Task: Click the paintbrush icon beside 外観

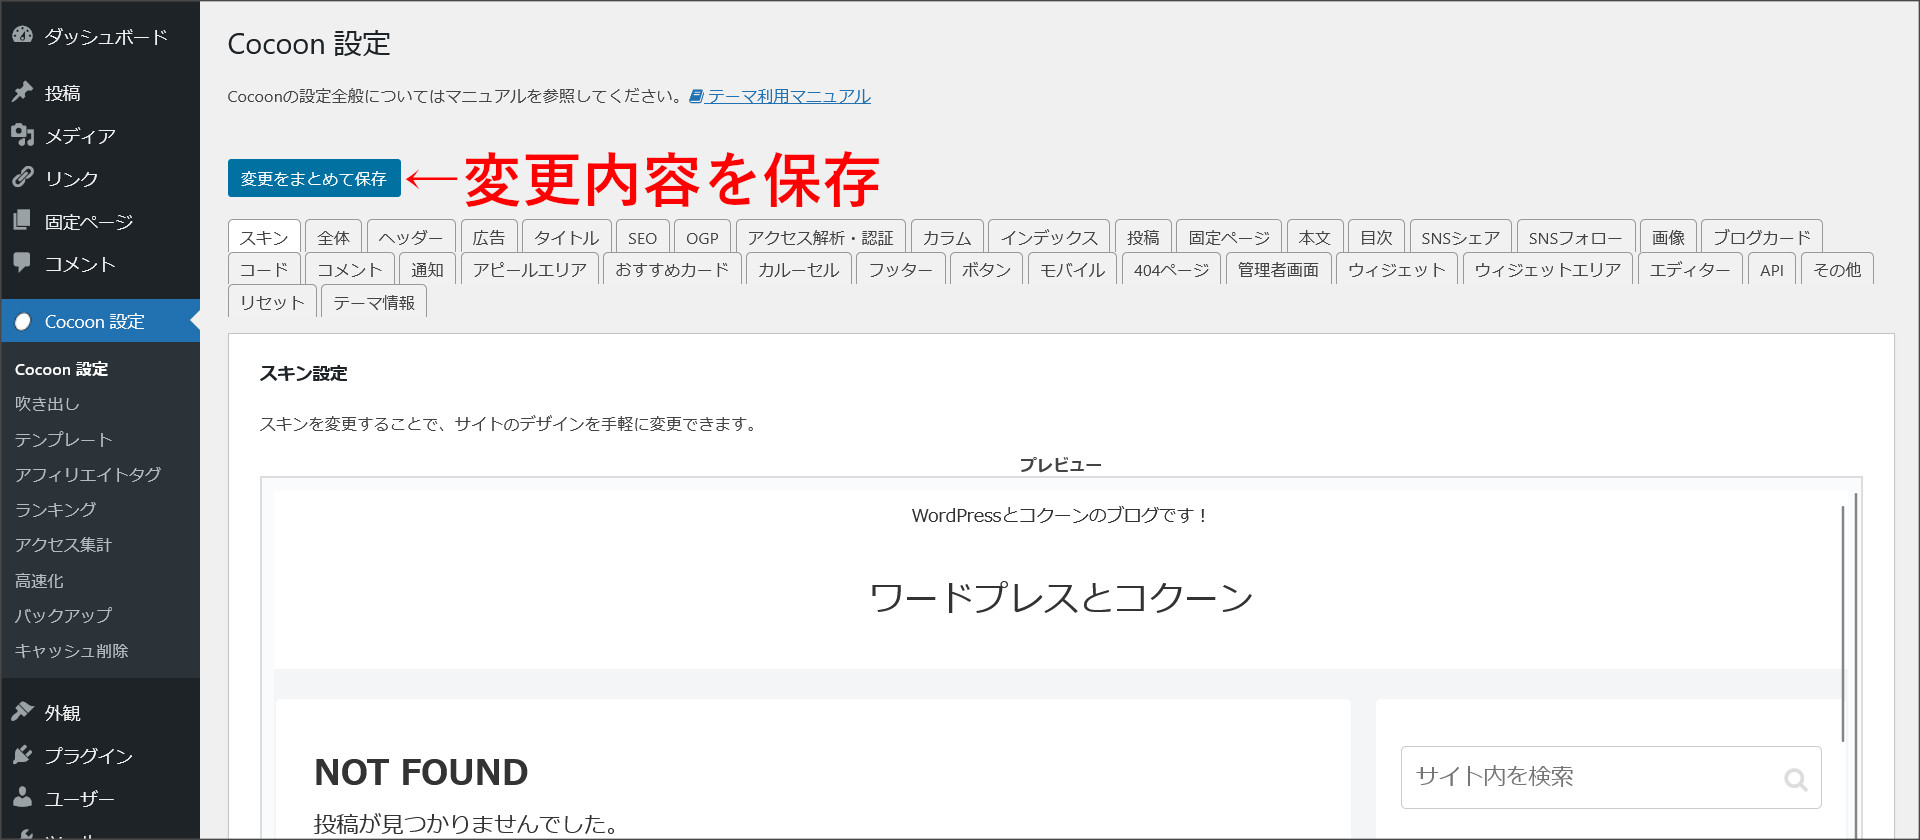Action: (22, 712)
